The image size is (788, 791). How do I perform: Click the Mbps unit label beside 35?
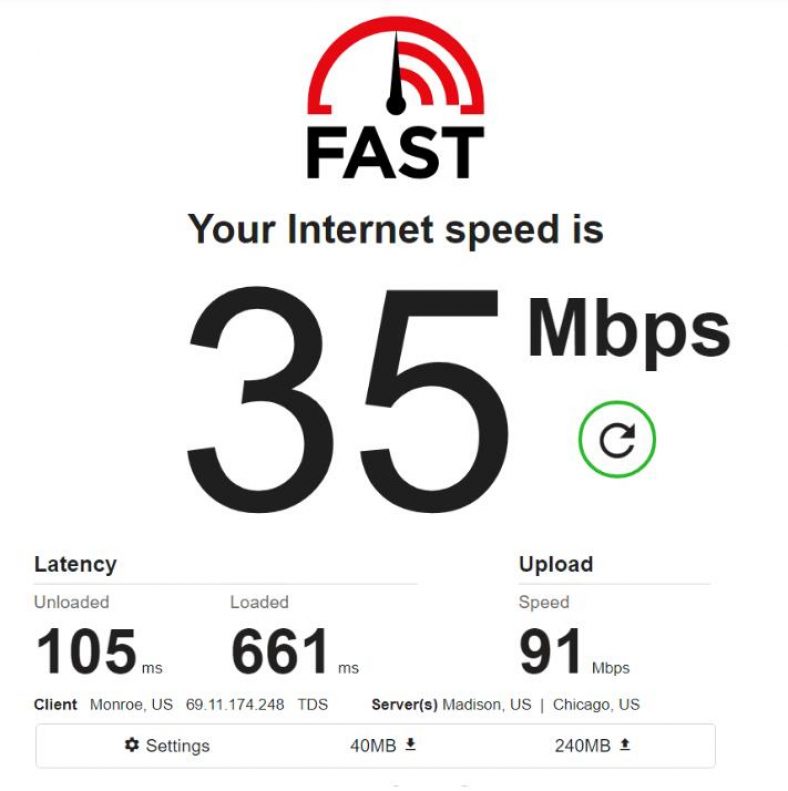[629, 333]
